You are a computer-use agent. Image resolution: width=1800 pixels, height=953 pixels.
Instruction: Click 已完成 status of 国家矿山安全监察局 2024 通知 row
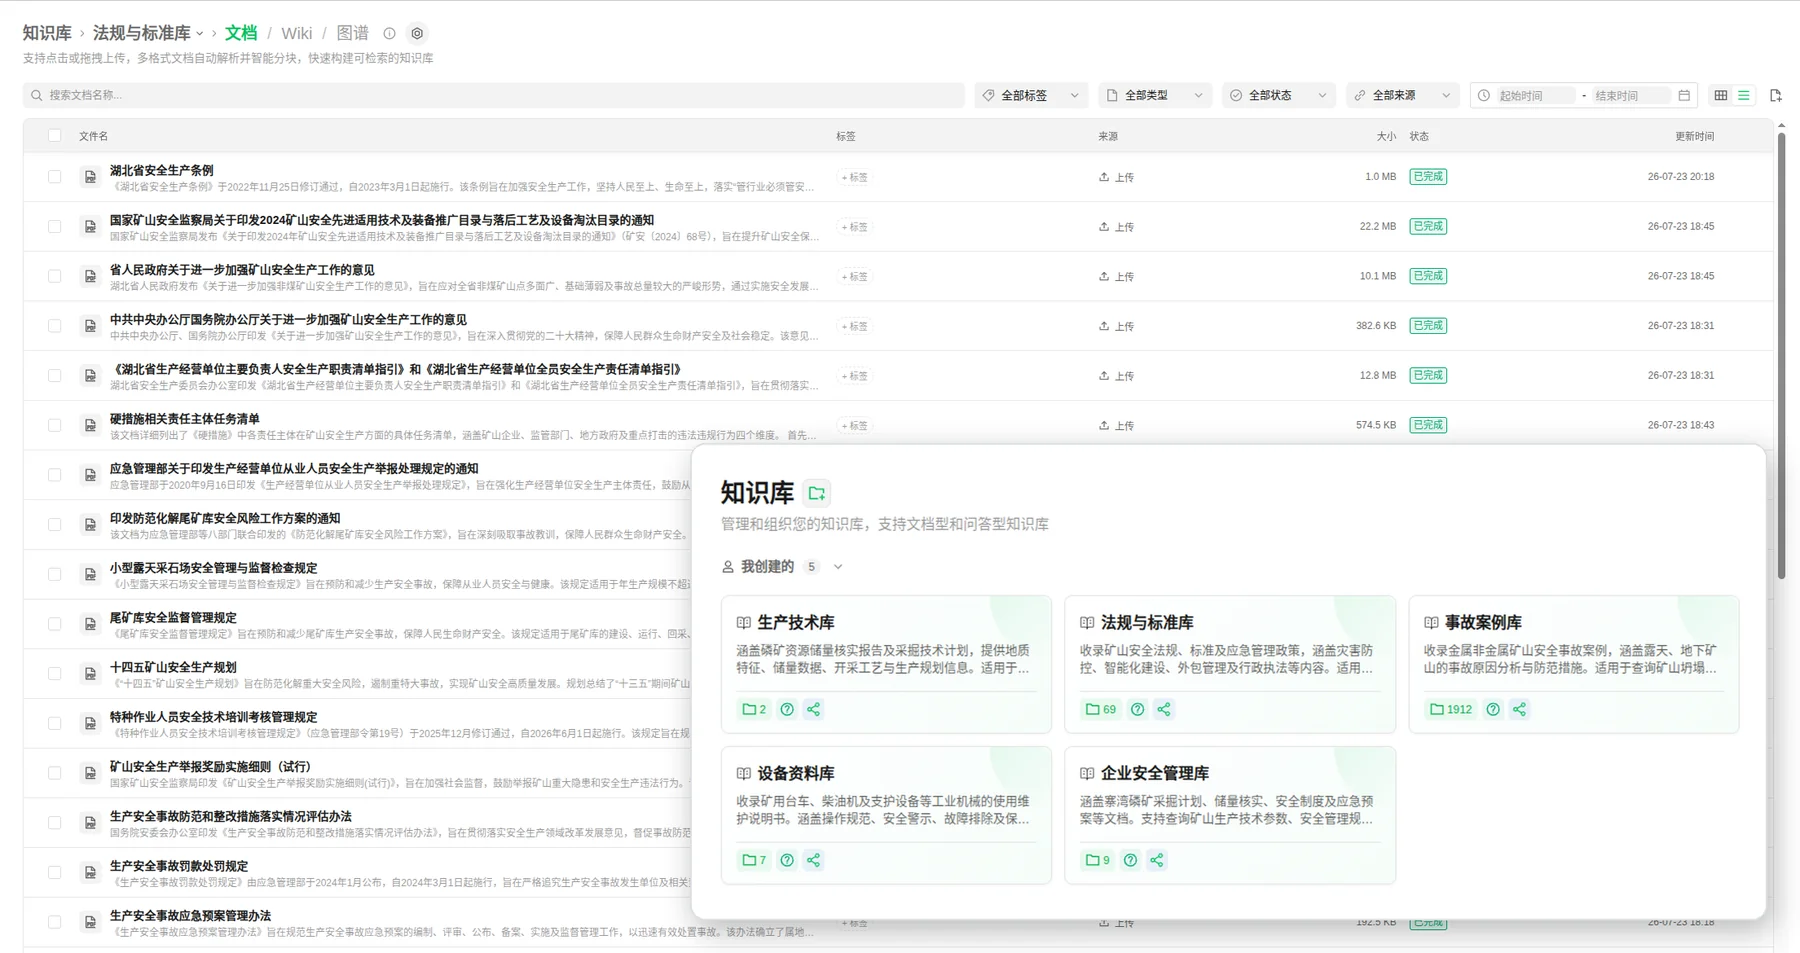tap(1428, 226)
